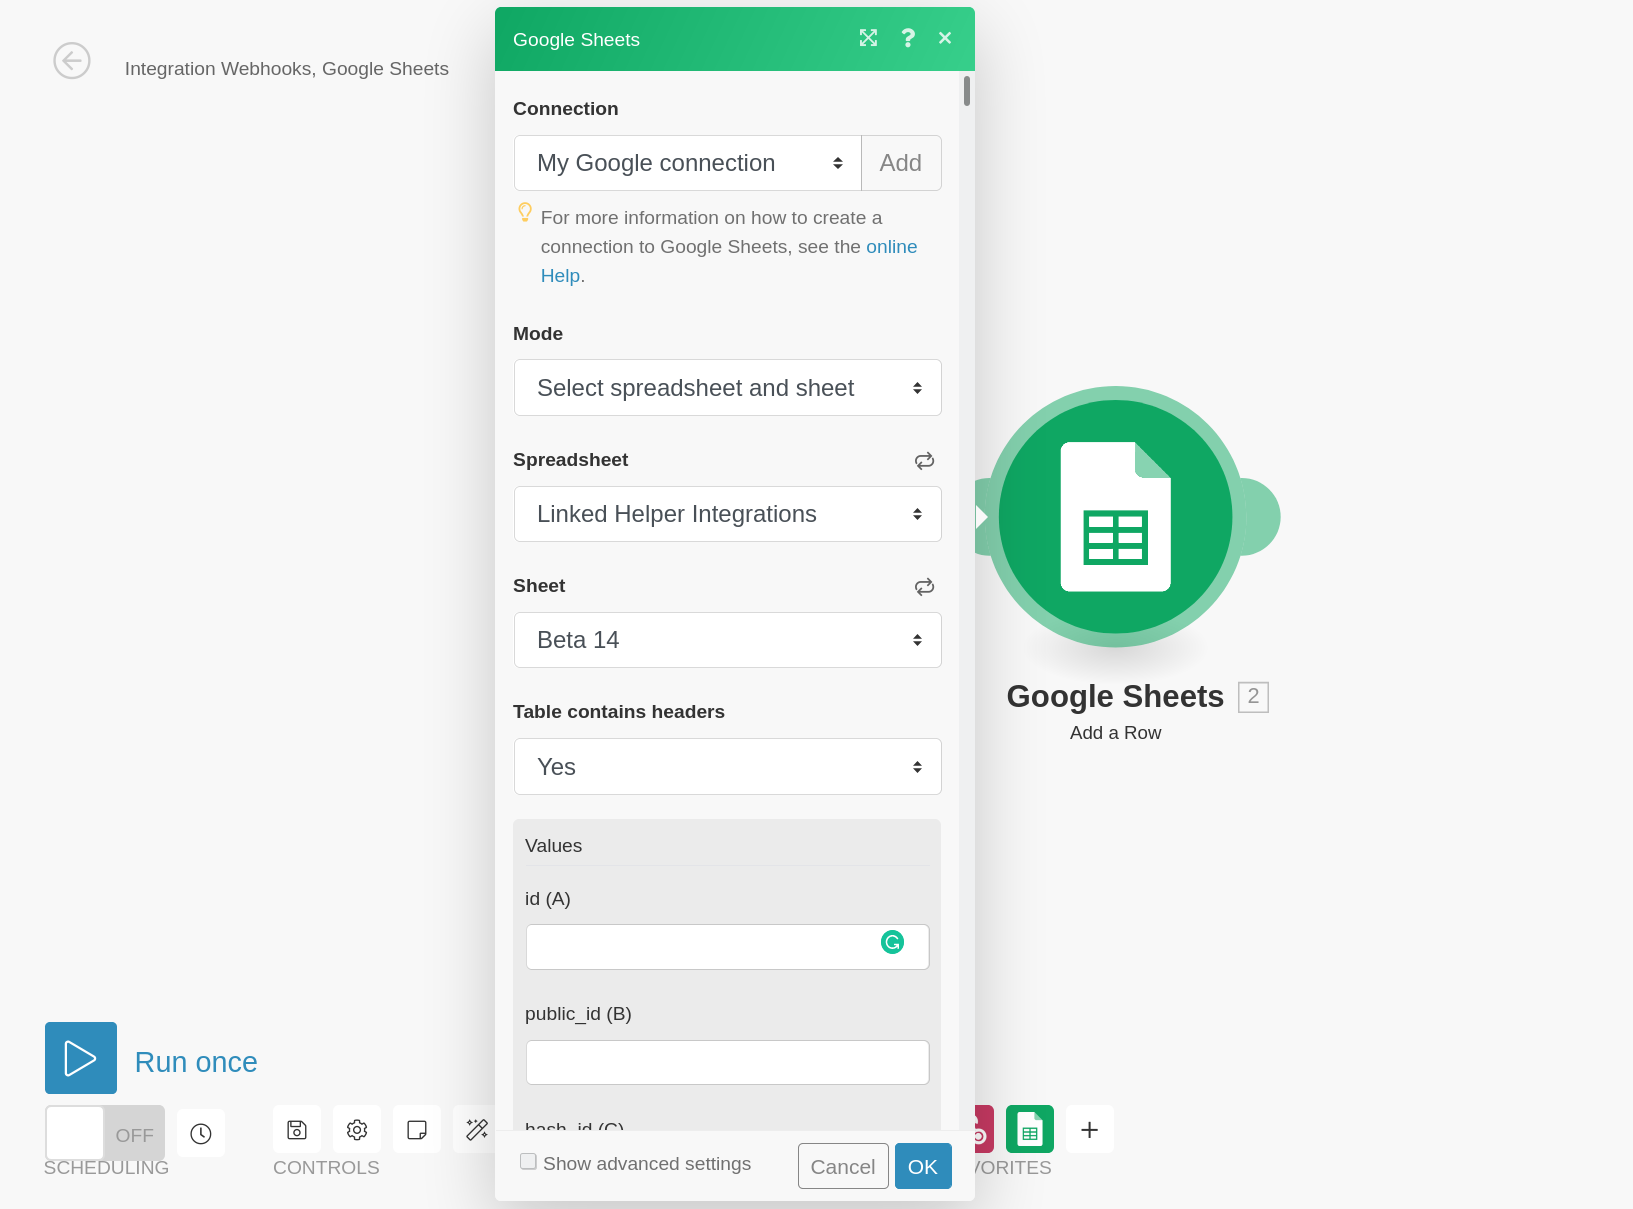Enable Show advanced settings checkbox
Screen dimensions: 1633x1209
point(528,1162)
